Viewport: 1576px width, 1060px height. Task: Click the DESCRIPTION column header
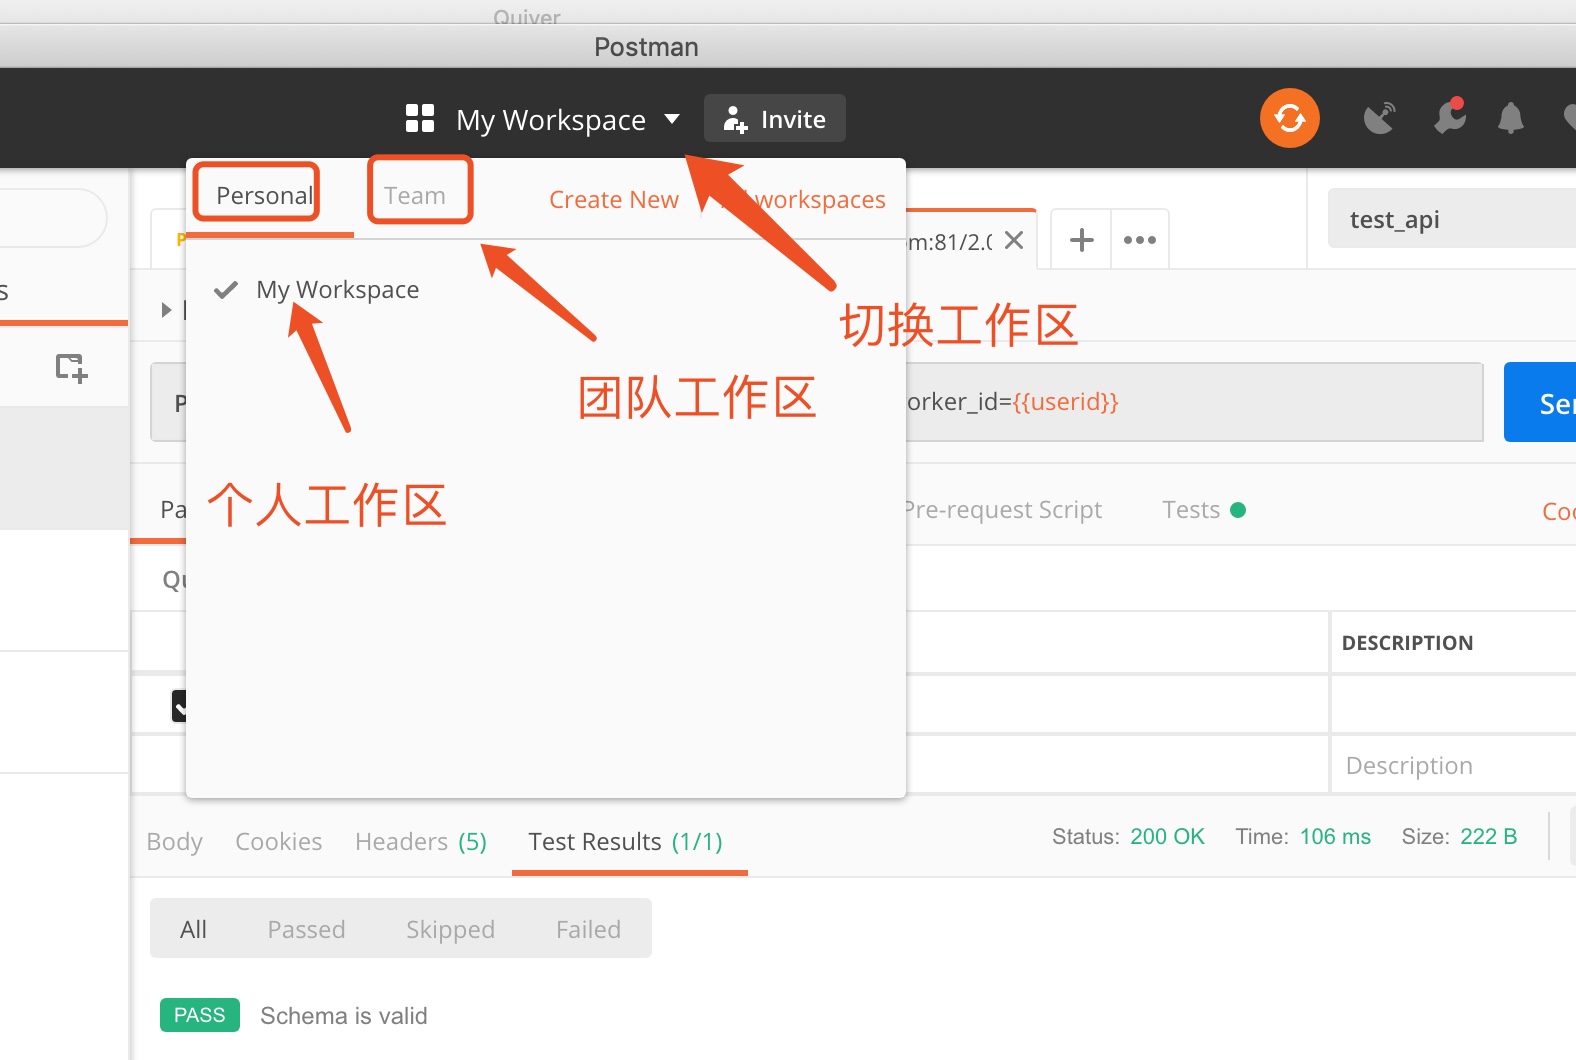(1407, 643)
